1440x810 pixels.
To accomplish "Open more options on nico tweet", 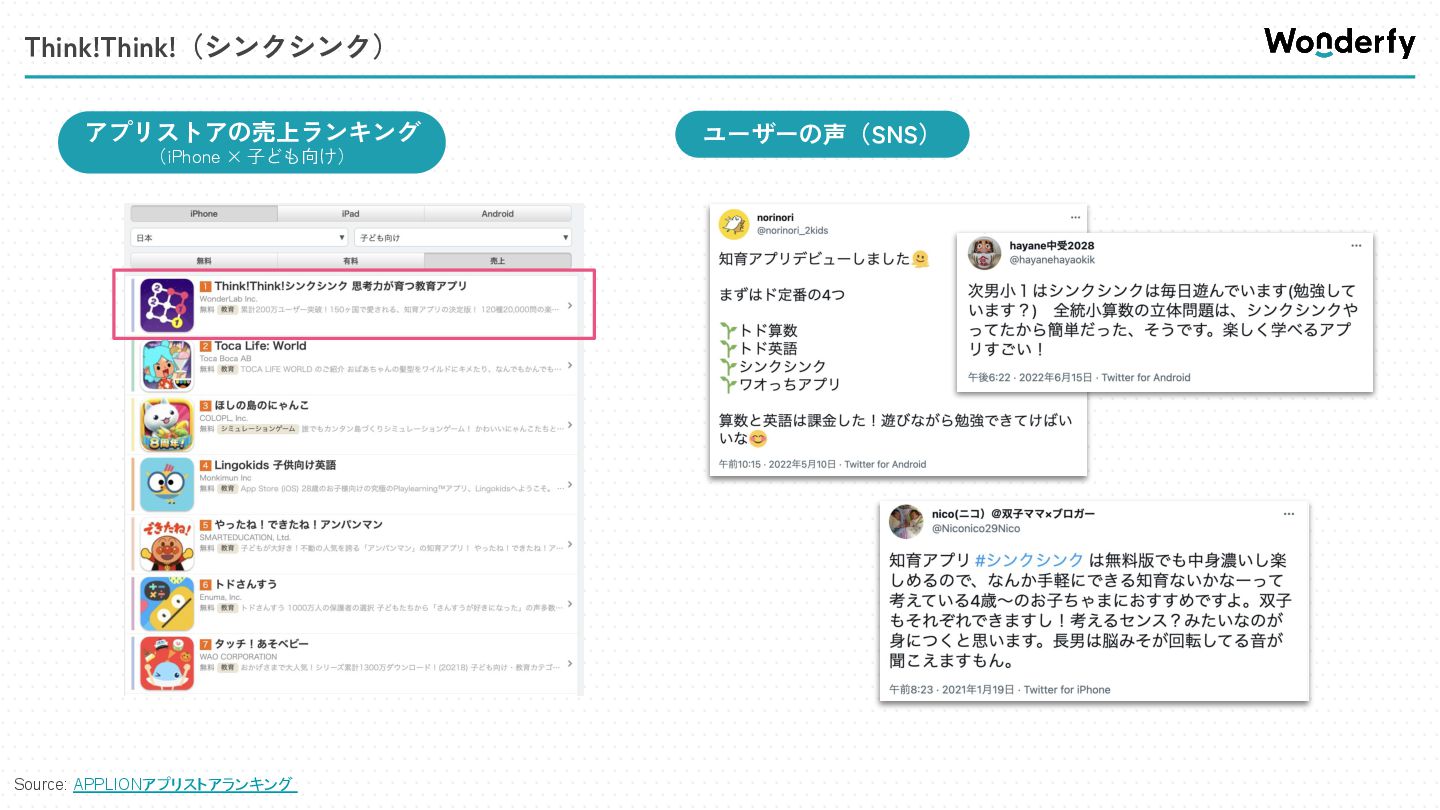I will tap(1290, 513).
